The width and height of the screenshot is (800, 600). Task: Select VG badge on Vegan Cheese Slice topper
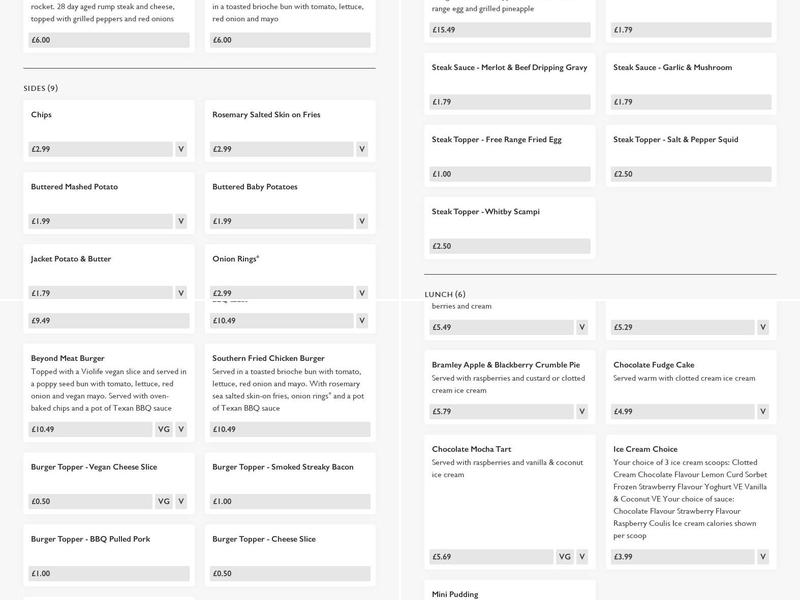[164, 501]
